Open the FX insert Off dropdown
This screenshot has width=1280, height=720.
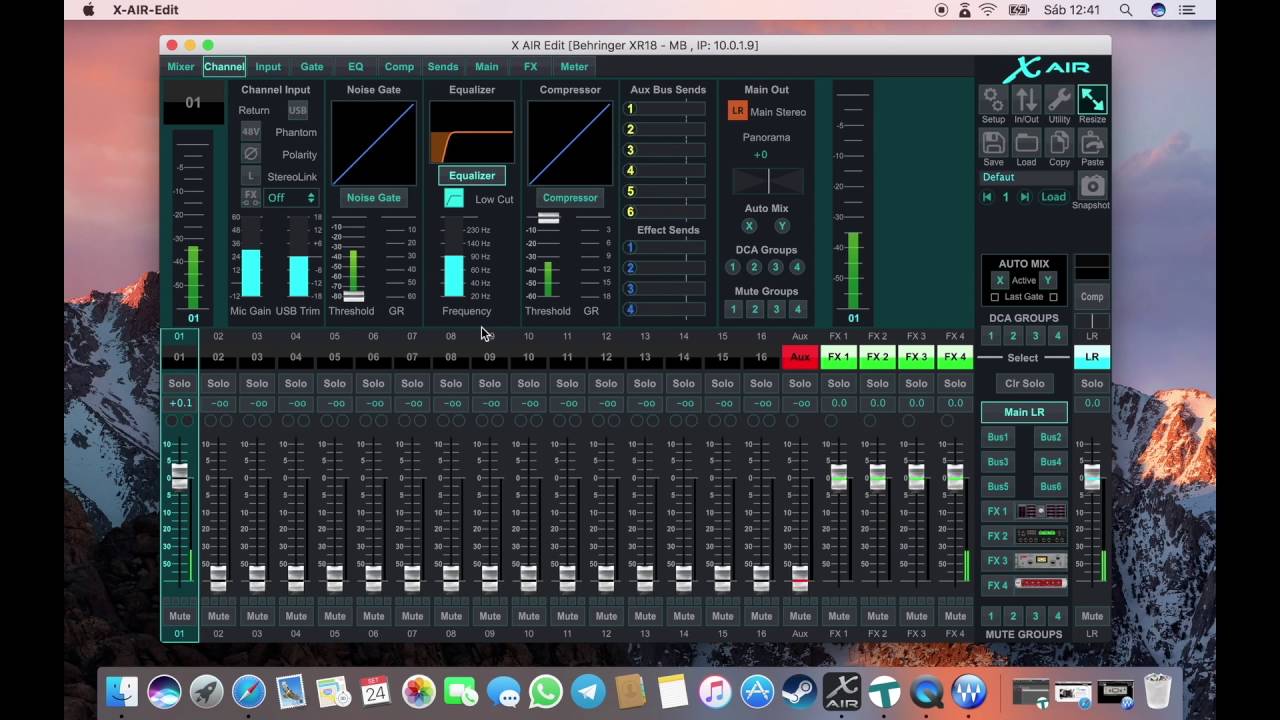tap(291, 198)
